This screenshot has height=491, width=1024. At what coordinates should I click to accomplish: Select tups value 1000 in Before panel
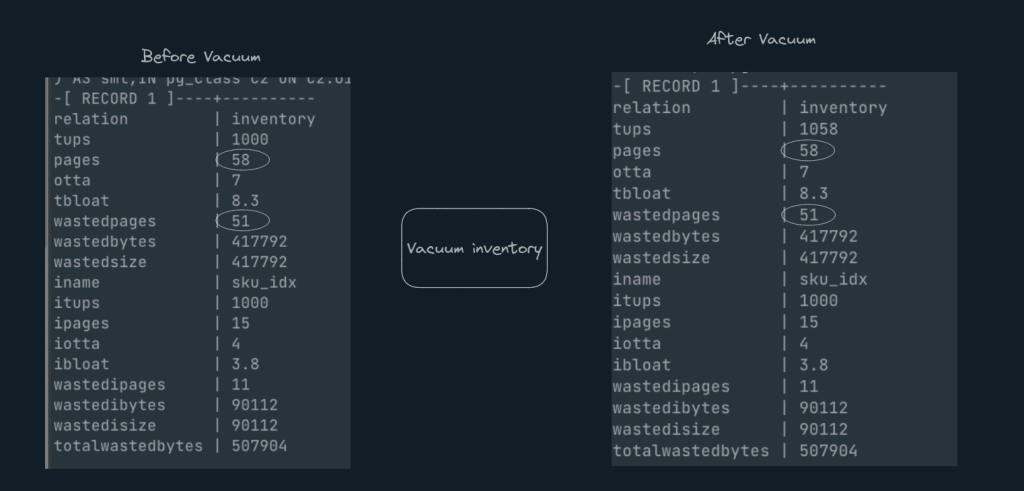click(x=251, y=140)
